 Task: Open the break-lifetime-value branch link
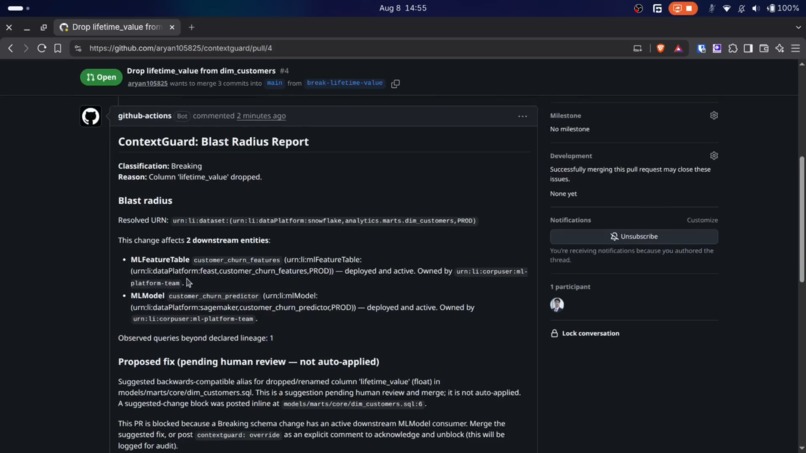(x=344, y=83)
